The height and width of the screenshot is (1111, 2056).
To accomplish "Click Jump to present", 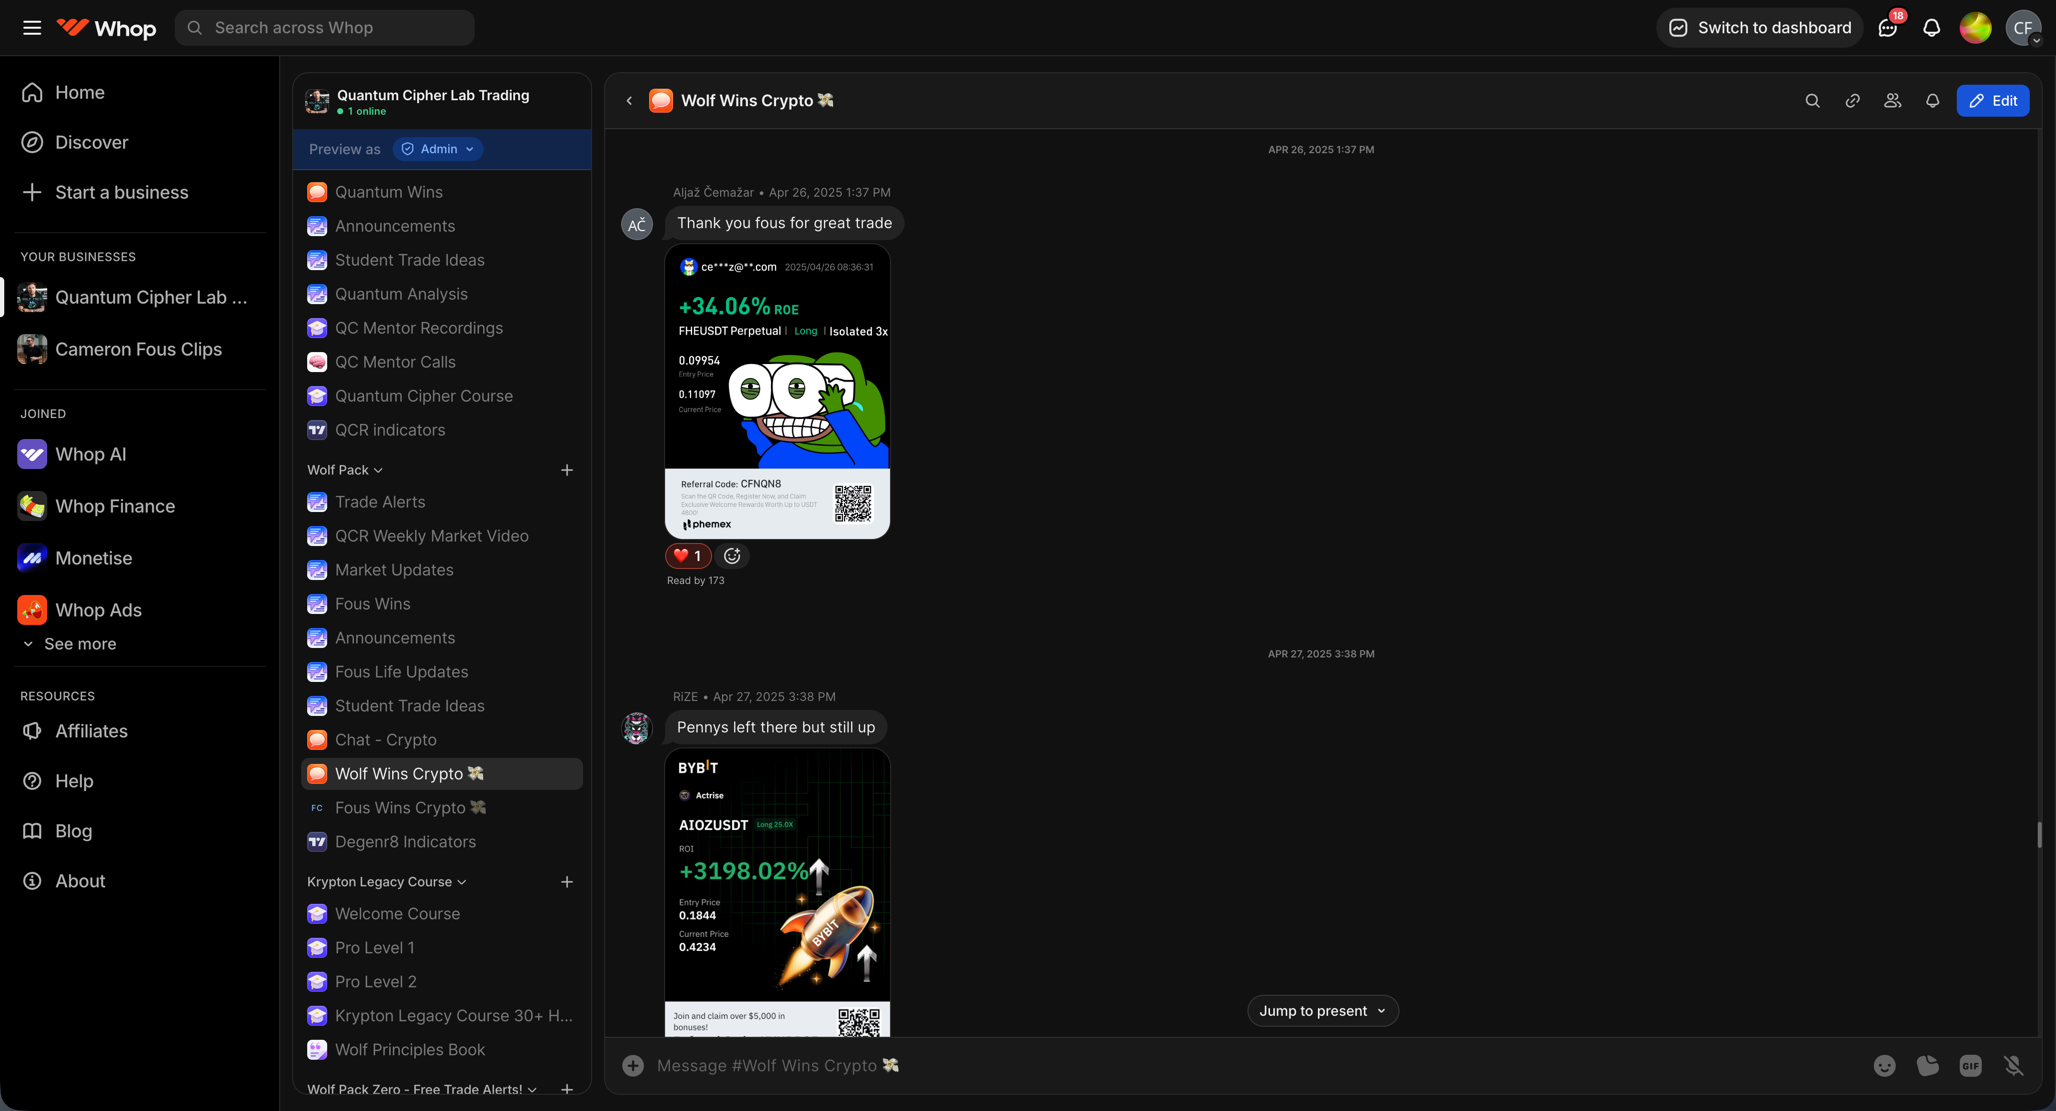I will pos(1322,1012).
